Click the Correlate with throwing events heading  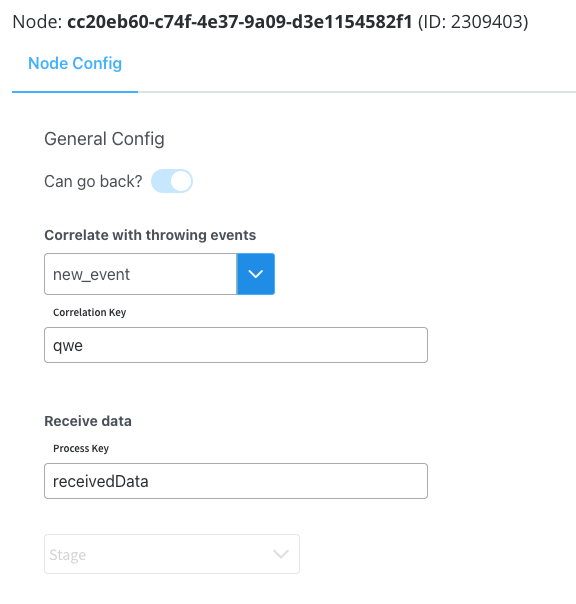pos(150,235)
